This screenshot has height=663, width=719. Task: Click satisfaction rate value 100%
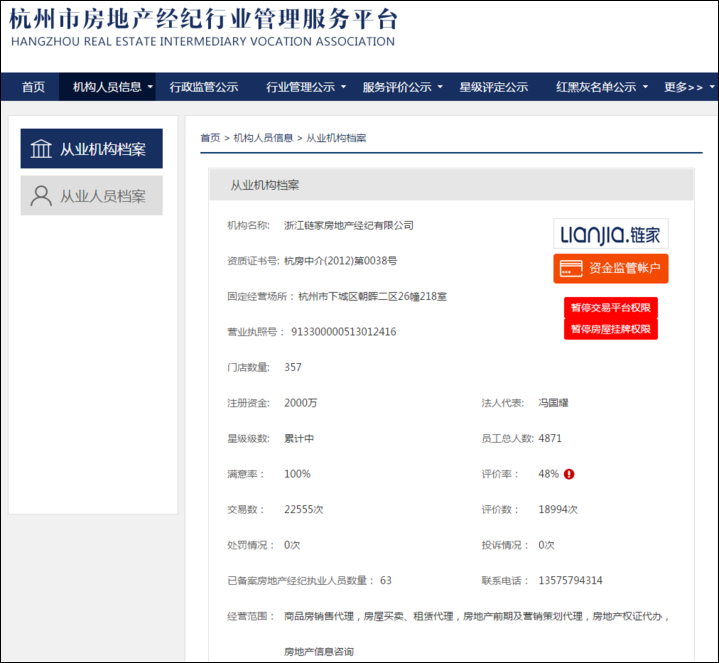[x=298, y=474]
